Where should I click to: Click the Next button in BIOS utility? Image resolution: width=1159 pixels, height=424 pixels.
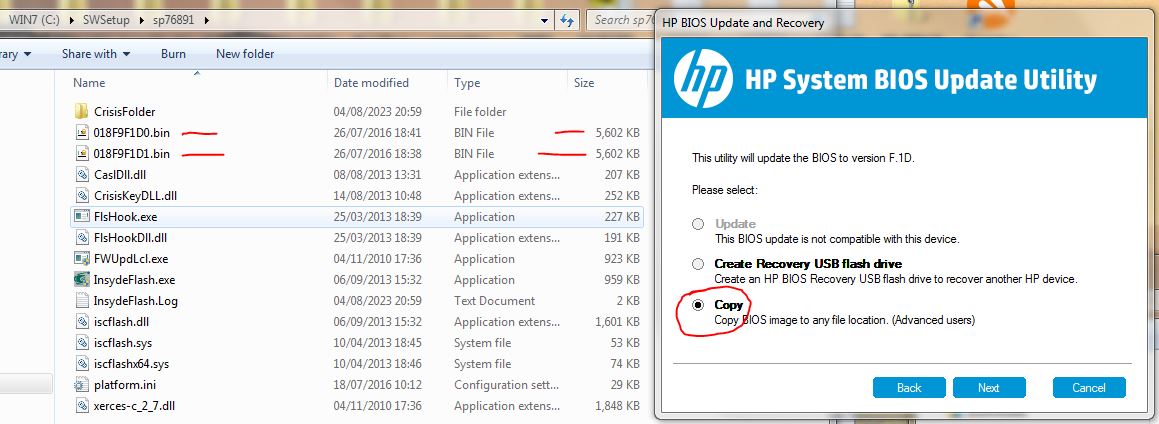[989, 388]
